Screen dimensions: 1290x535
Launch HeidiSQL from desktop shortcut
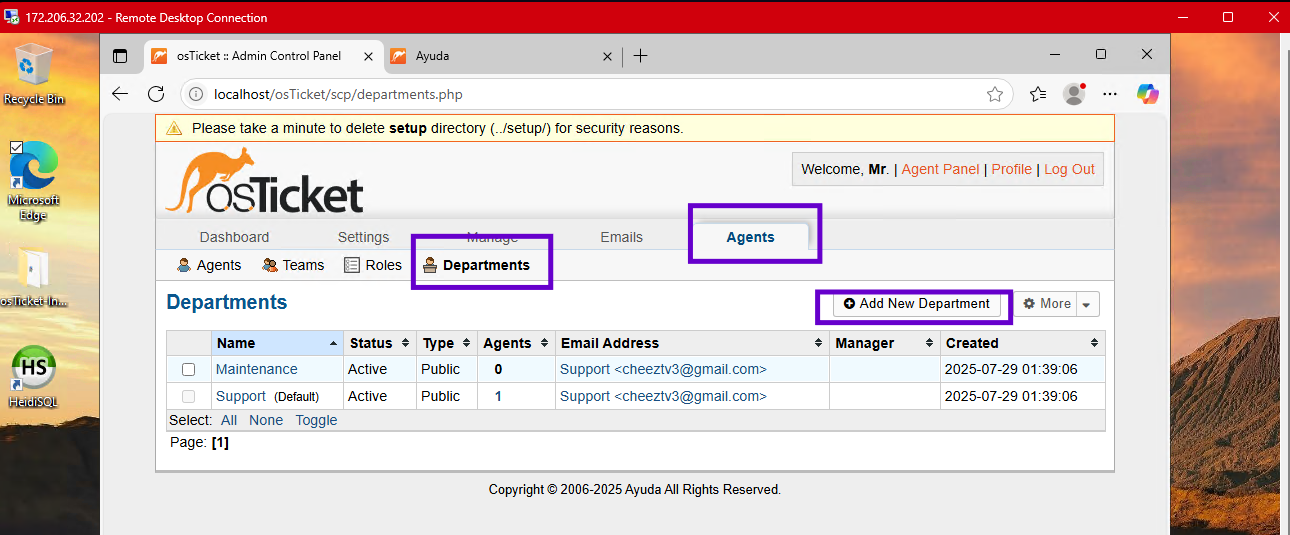[33, 375]
